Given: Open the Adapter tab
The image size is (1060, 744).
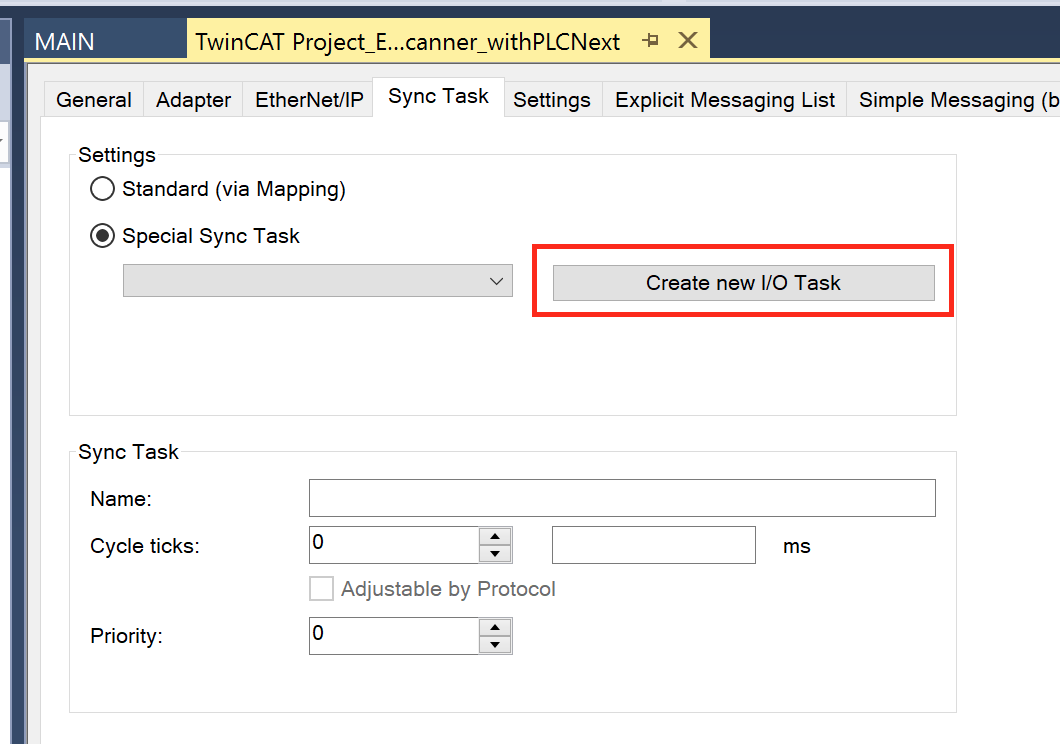Looking at the screenshot, I should coord(193,100).
